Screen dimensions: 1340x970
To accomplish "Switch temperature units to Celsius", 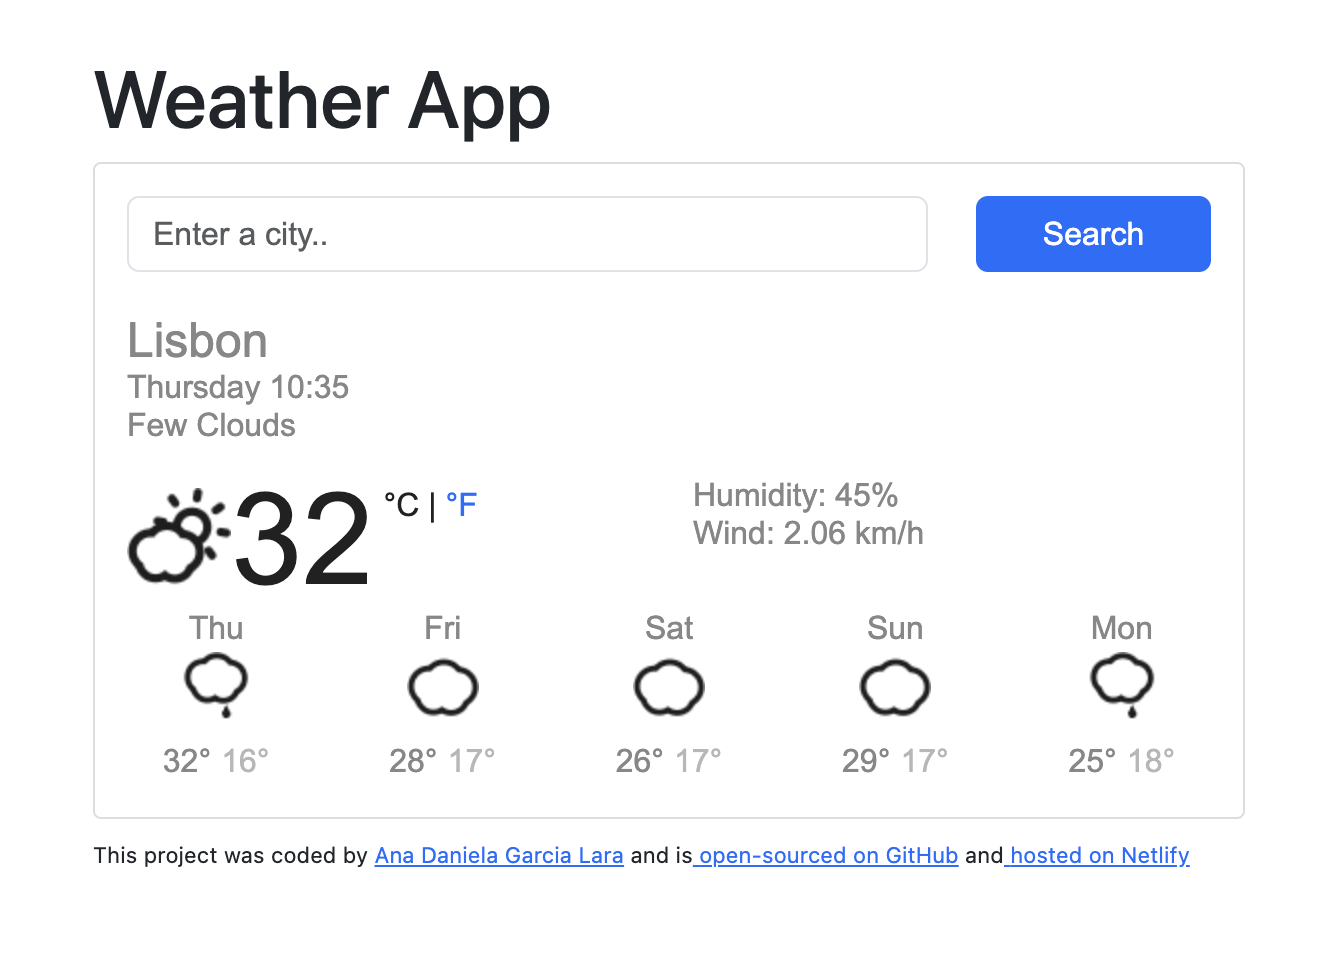I will pos(404,505).
